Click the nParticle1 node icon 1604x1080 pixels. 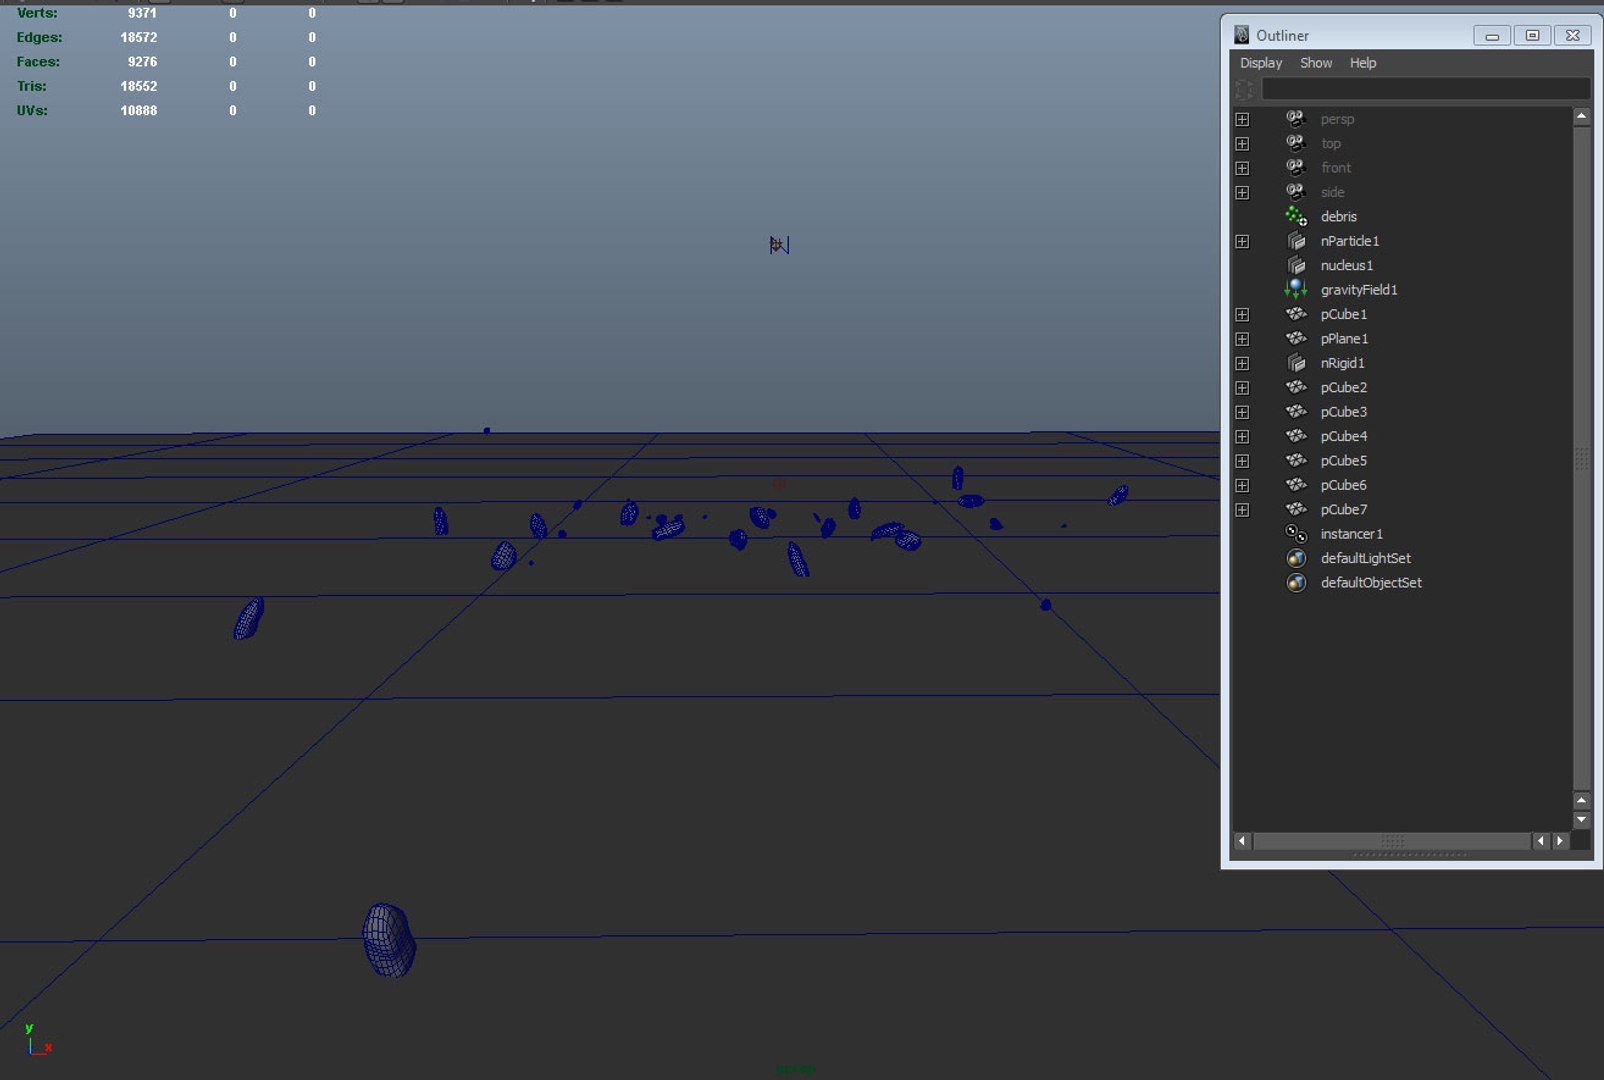[1296, 241]
